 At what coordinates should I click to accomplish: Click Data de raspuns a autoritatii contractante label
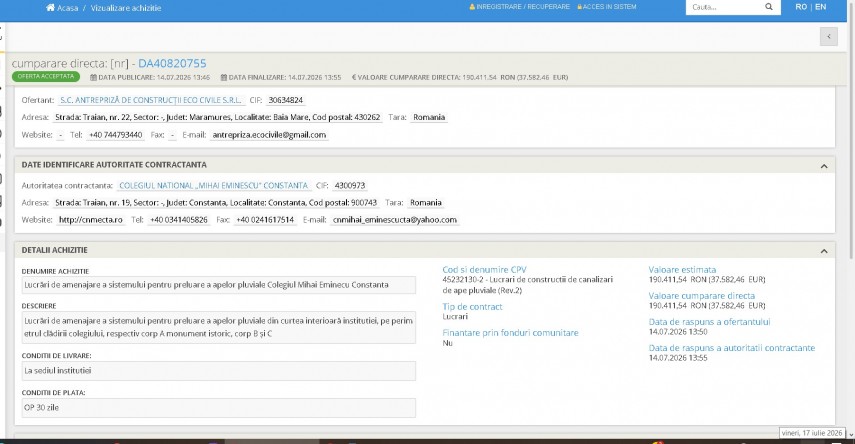(x=732, y=348)
